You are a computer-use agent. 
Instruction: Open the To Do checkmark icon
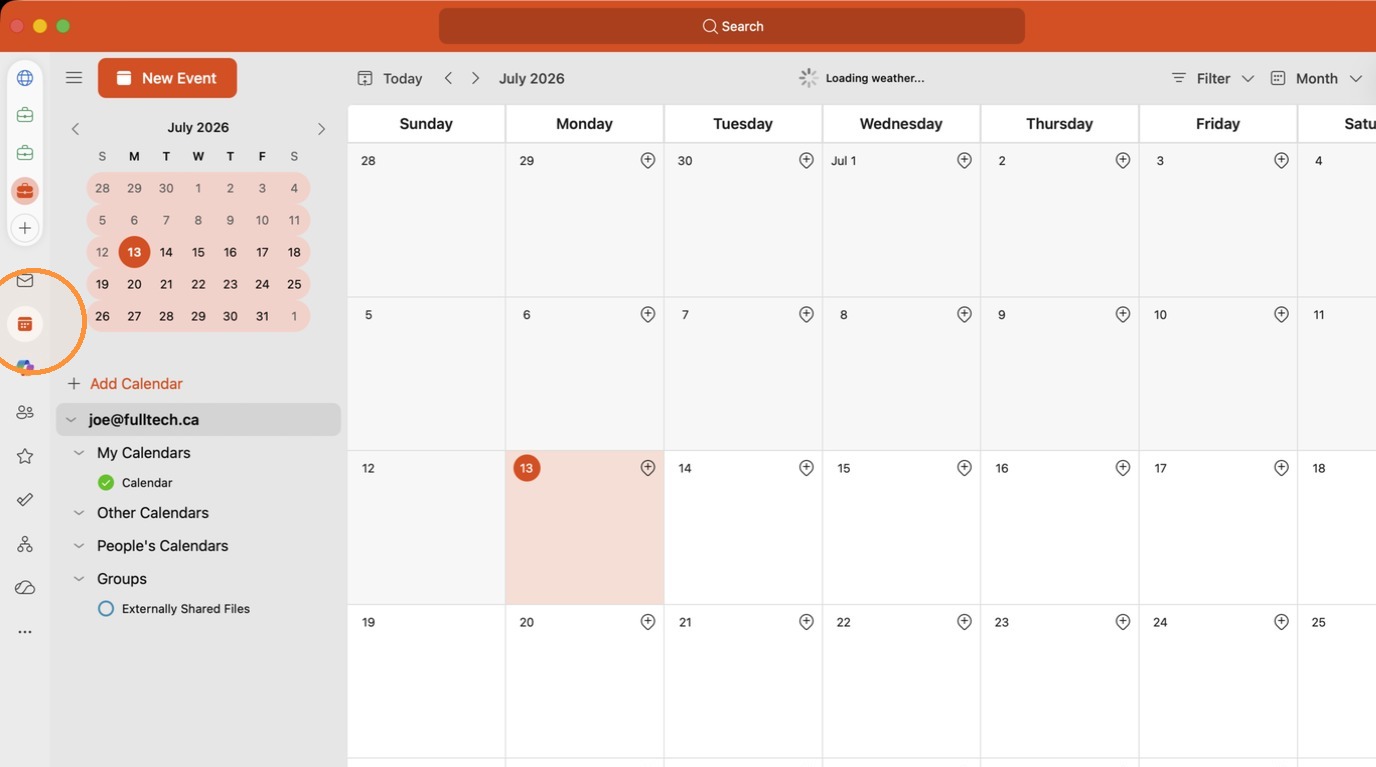(x=25, y=500)
